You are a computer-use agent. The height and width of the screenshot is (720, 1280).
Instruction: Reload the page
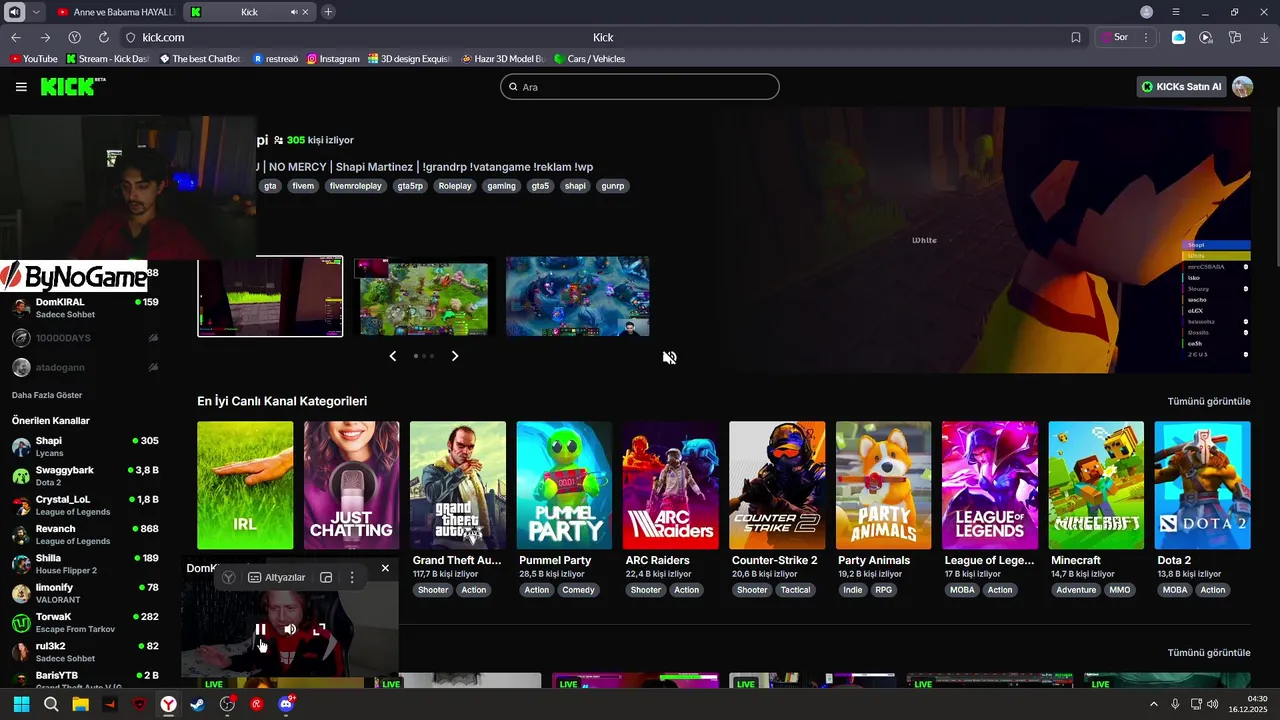point(104,37)
